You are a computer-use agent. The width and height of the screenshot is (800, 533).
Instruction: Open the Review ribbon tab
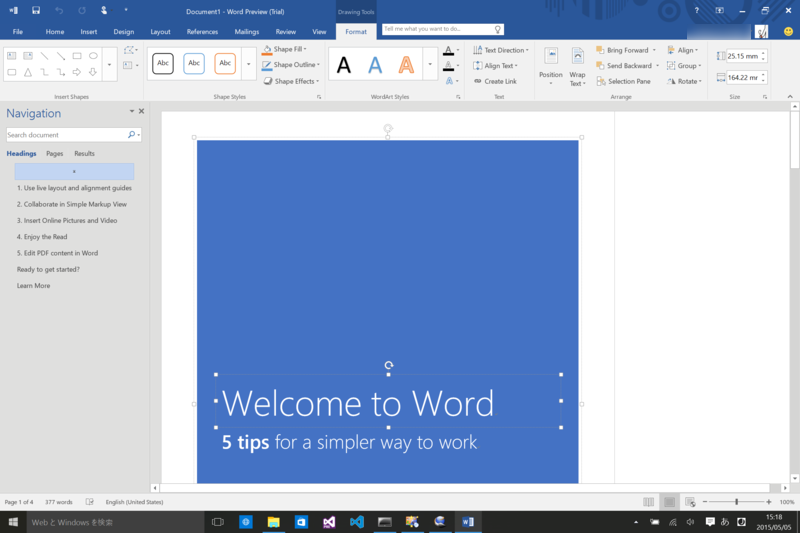(x=286, y=32)
